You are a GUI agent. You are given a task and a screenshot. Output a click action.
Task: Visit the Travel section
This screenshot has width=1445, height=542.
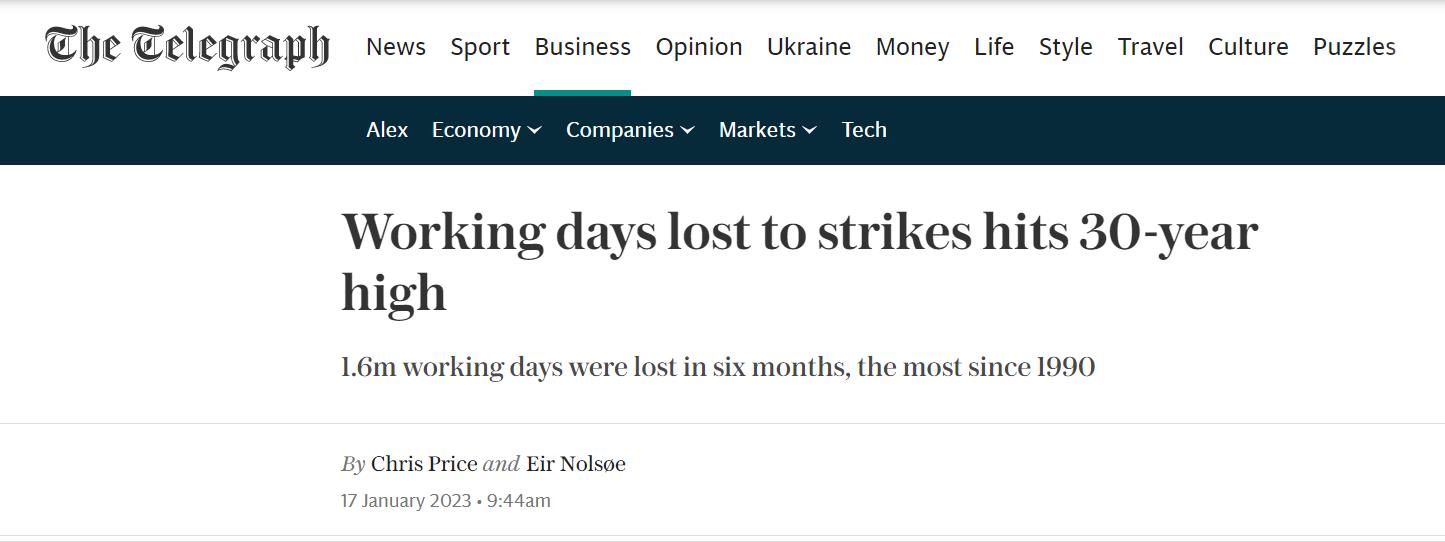(1151, 47)
